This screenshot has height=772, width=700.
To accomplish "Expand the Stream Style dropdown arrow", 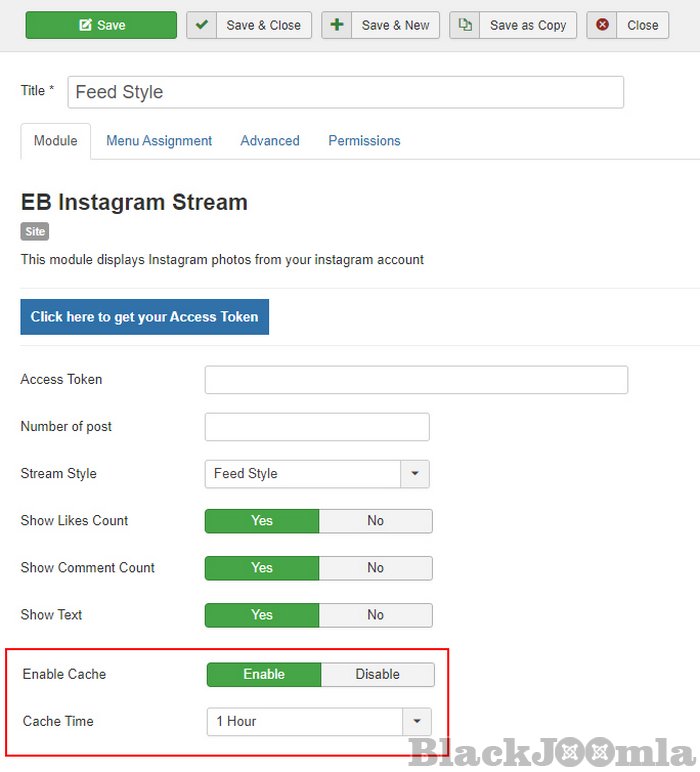I will (x=415, y=474).
